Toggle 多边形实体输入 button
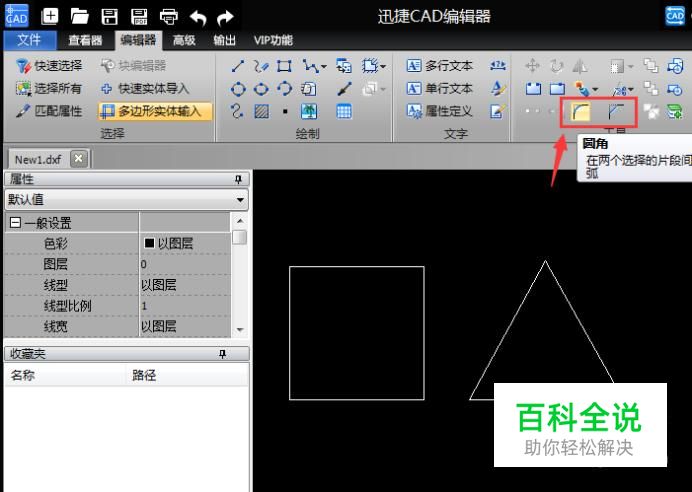 click(x=155, y=111)
